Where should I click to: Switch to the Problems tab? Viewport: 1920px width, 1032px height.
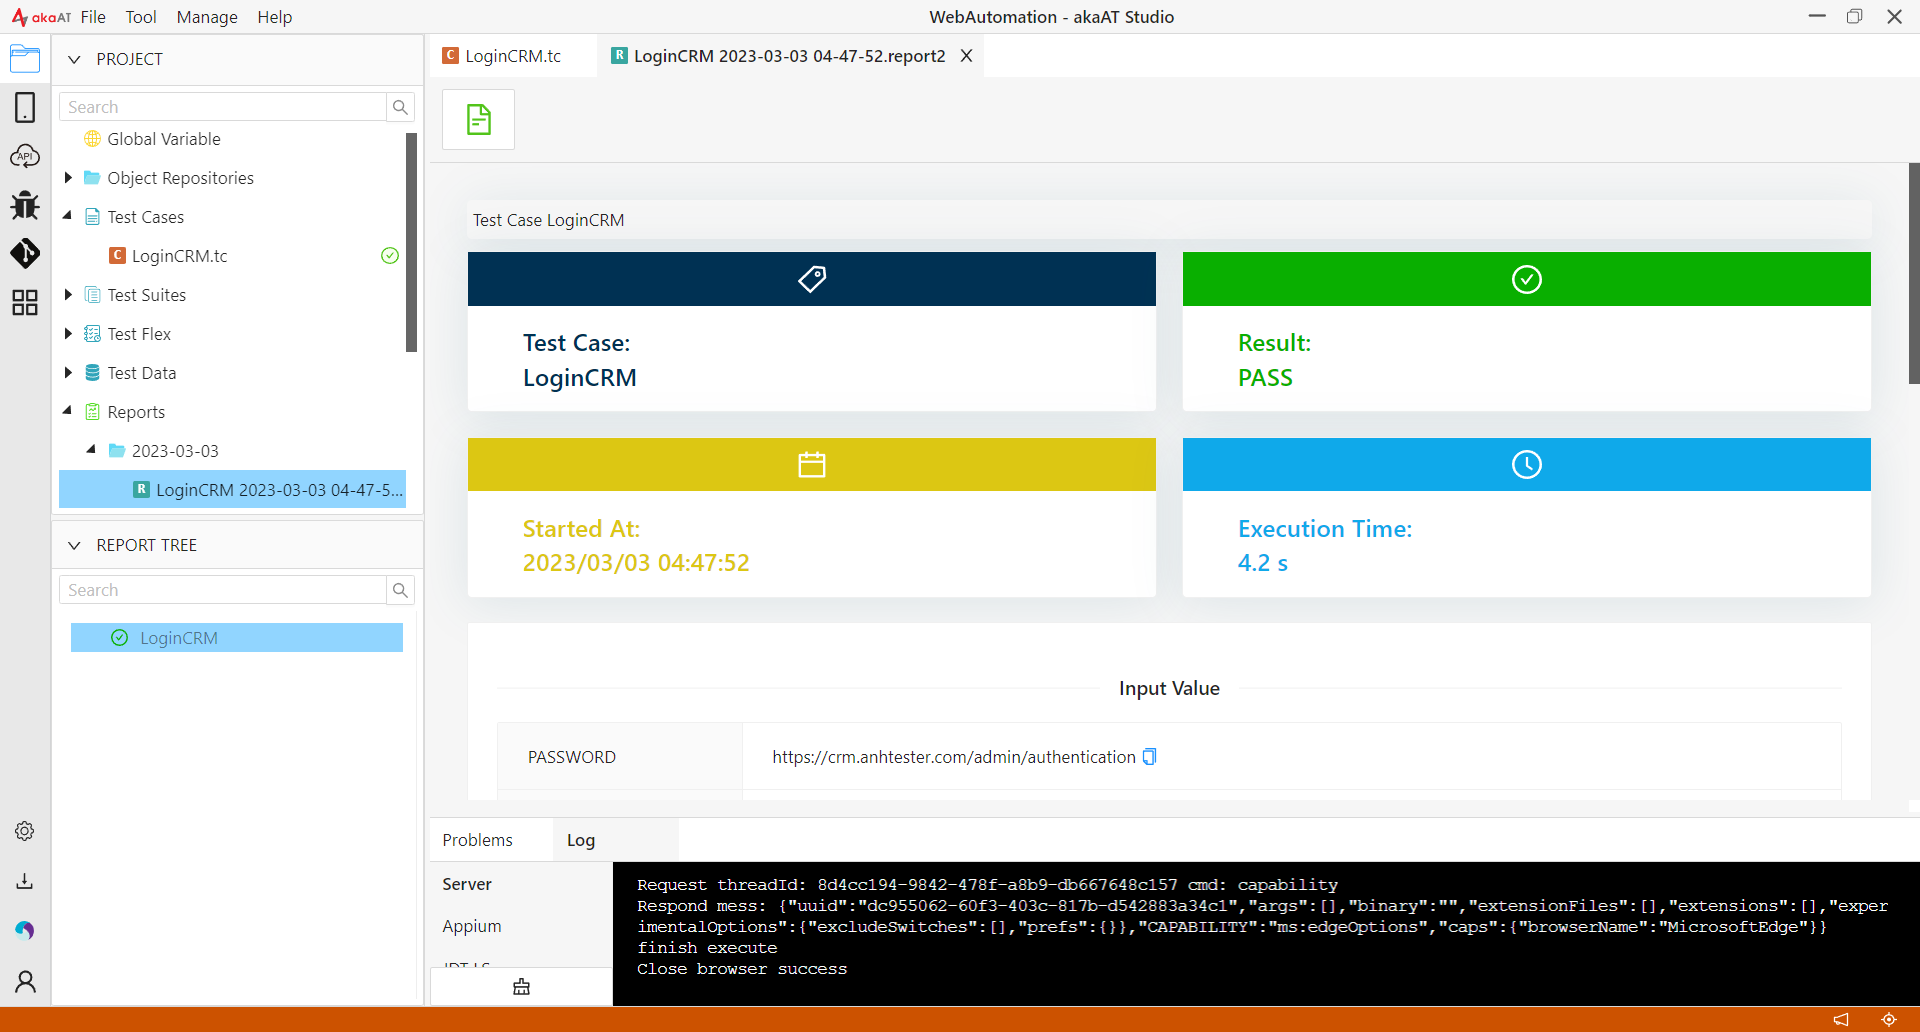[478, 840]
